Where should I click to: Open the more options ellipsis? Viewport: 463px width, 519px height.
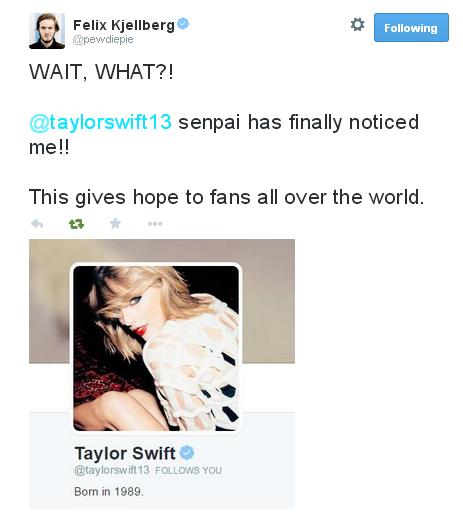[155, 224]
